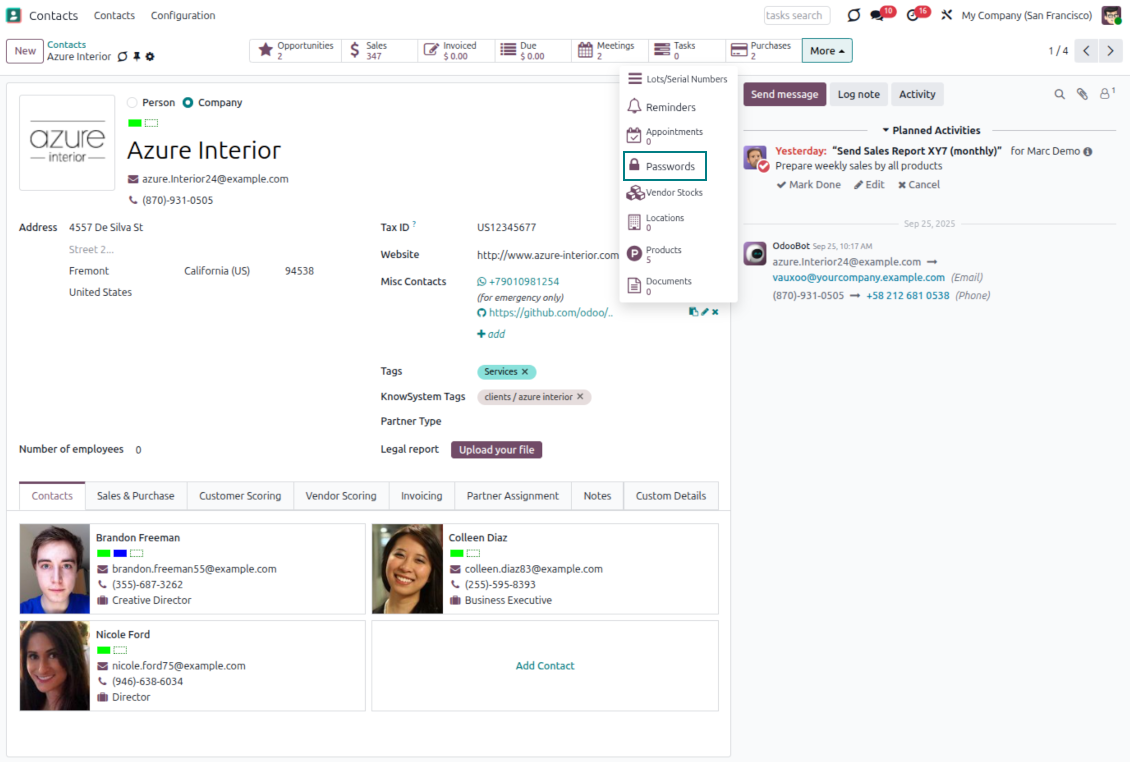
Task: Remove the Services tag
Action: point(525,372)
